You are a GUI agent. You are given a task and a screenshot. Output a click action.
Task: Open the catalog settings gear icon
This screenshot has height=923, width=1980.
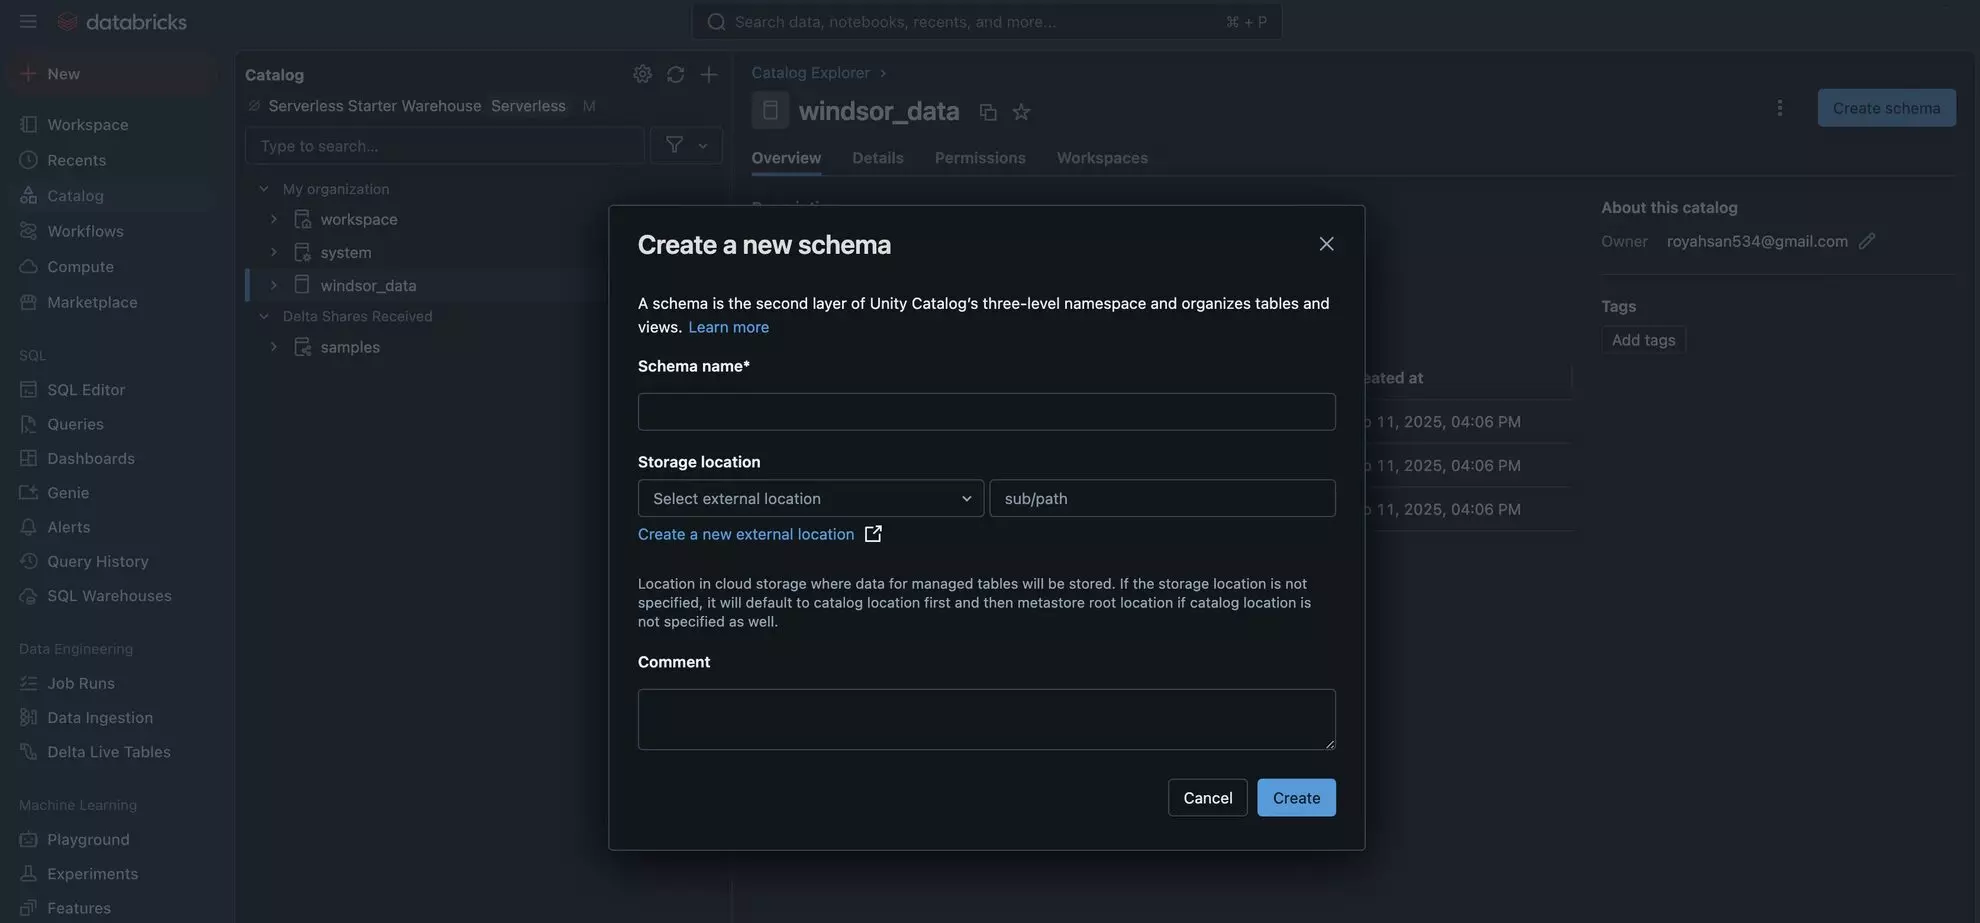click(x=642, y=74)
